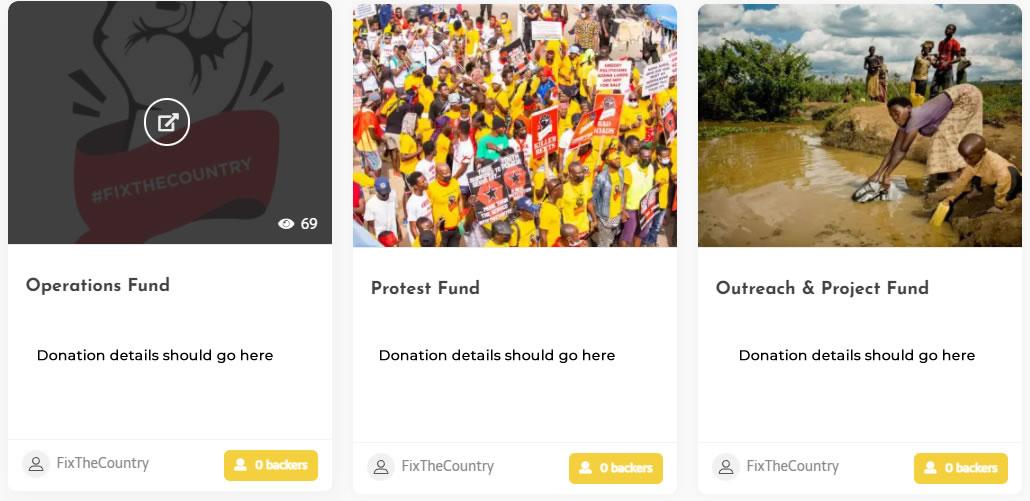Visit FixTheCountry author link under Outreach & Project Fund

792,466
